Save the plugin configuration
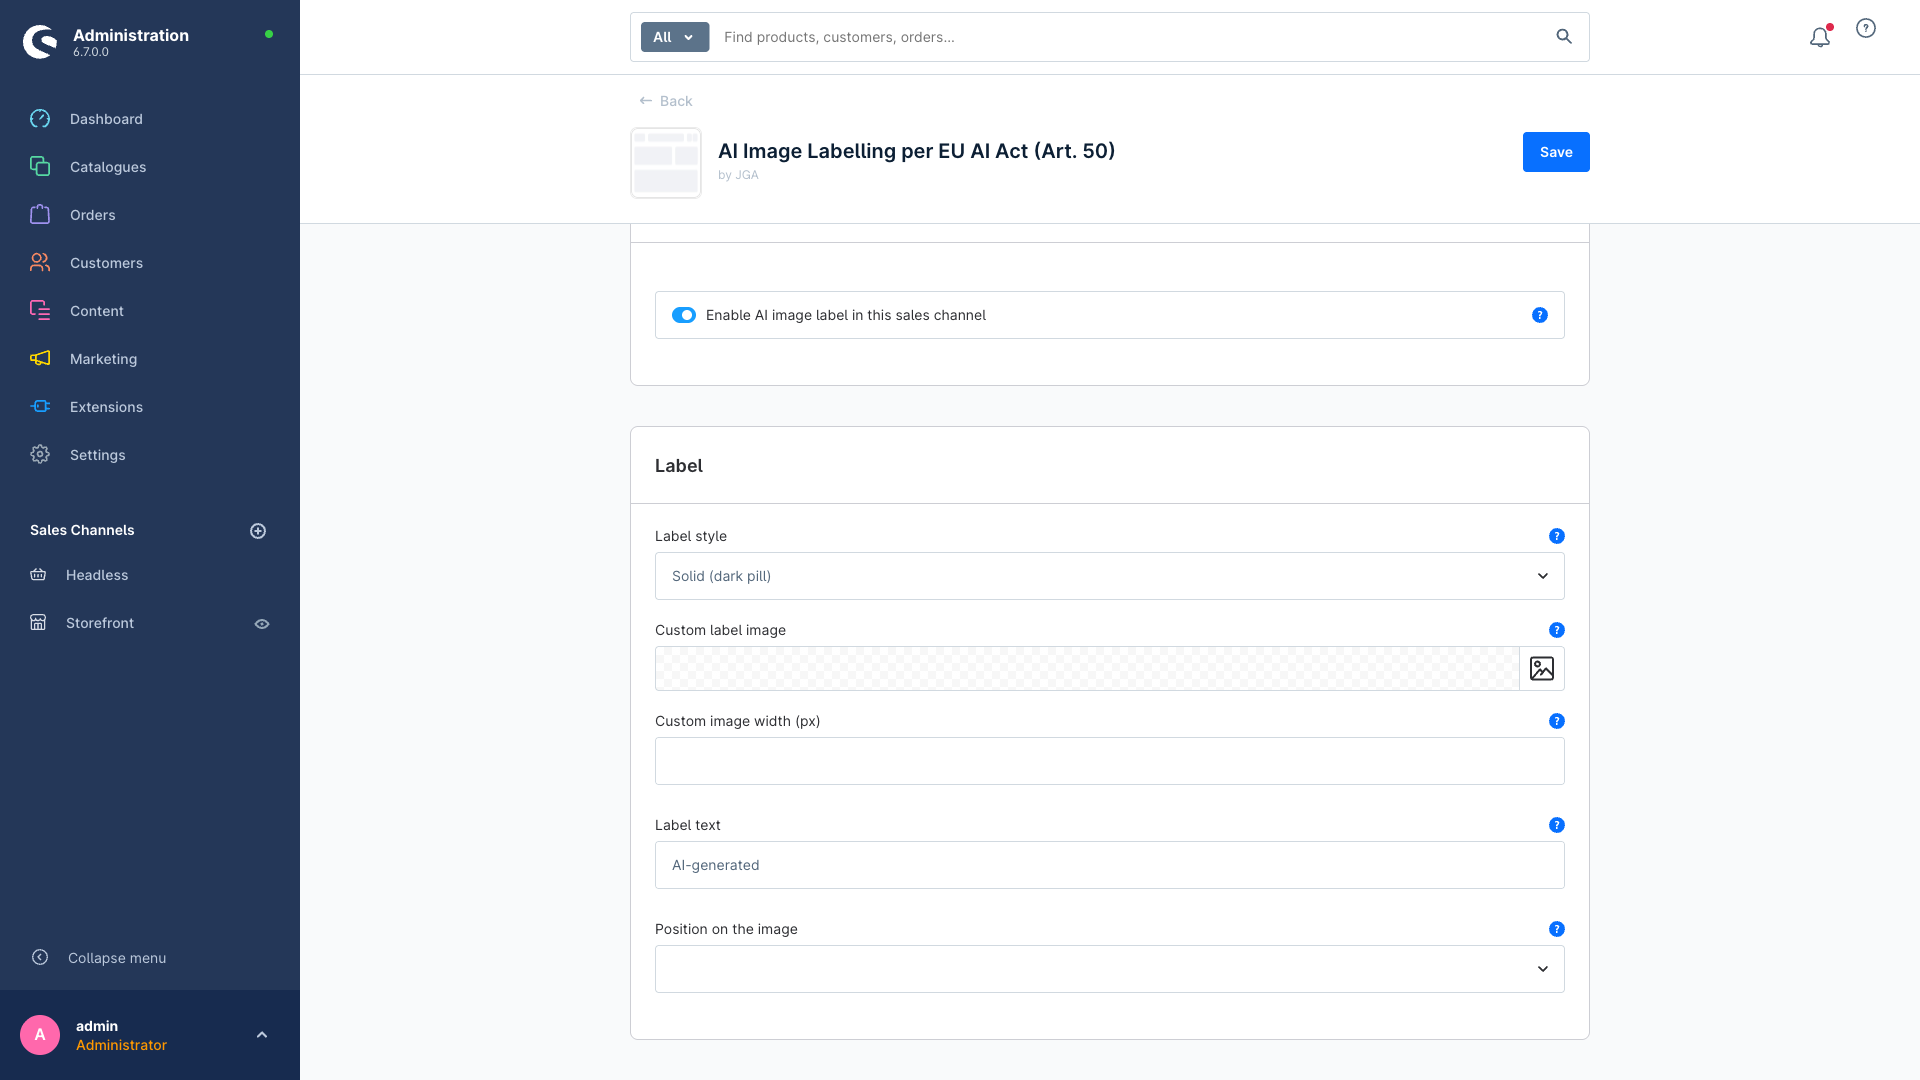1920x1080 pixels. 1556,152
